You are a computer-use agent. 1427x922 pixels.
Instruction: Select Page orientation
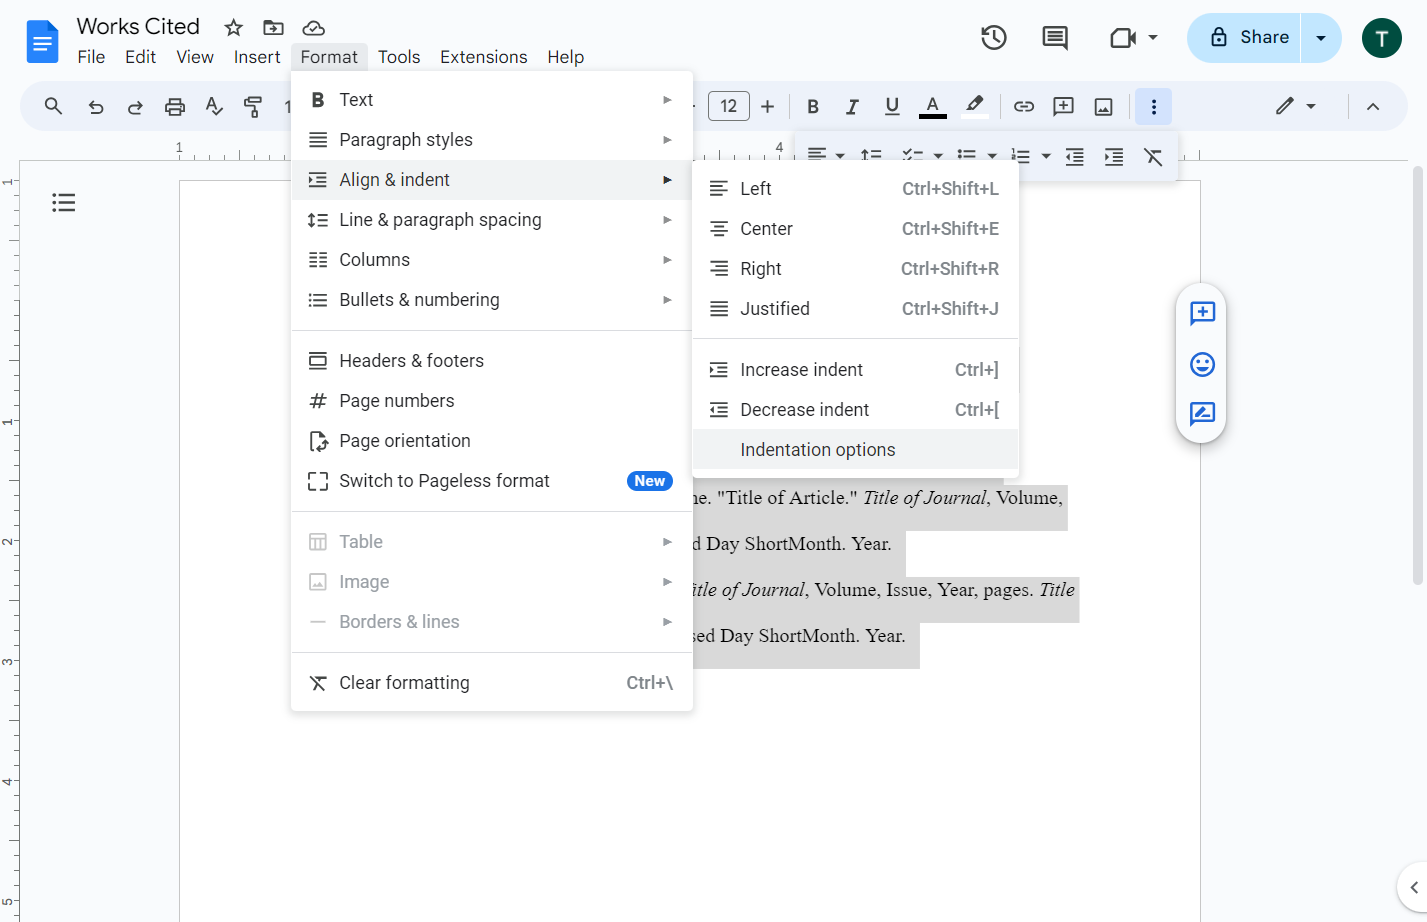click(491, 441)
